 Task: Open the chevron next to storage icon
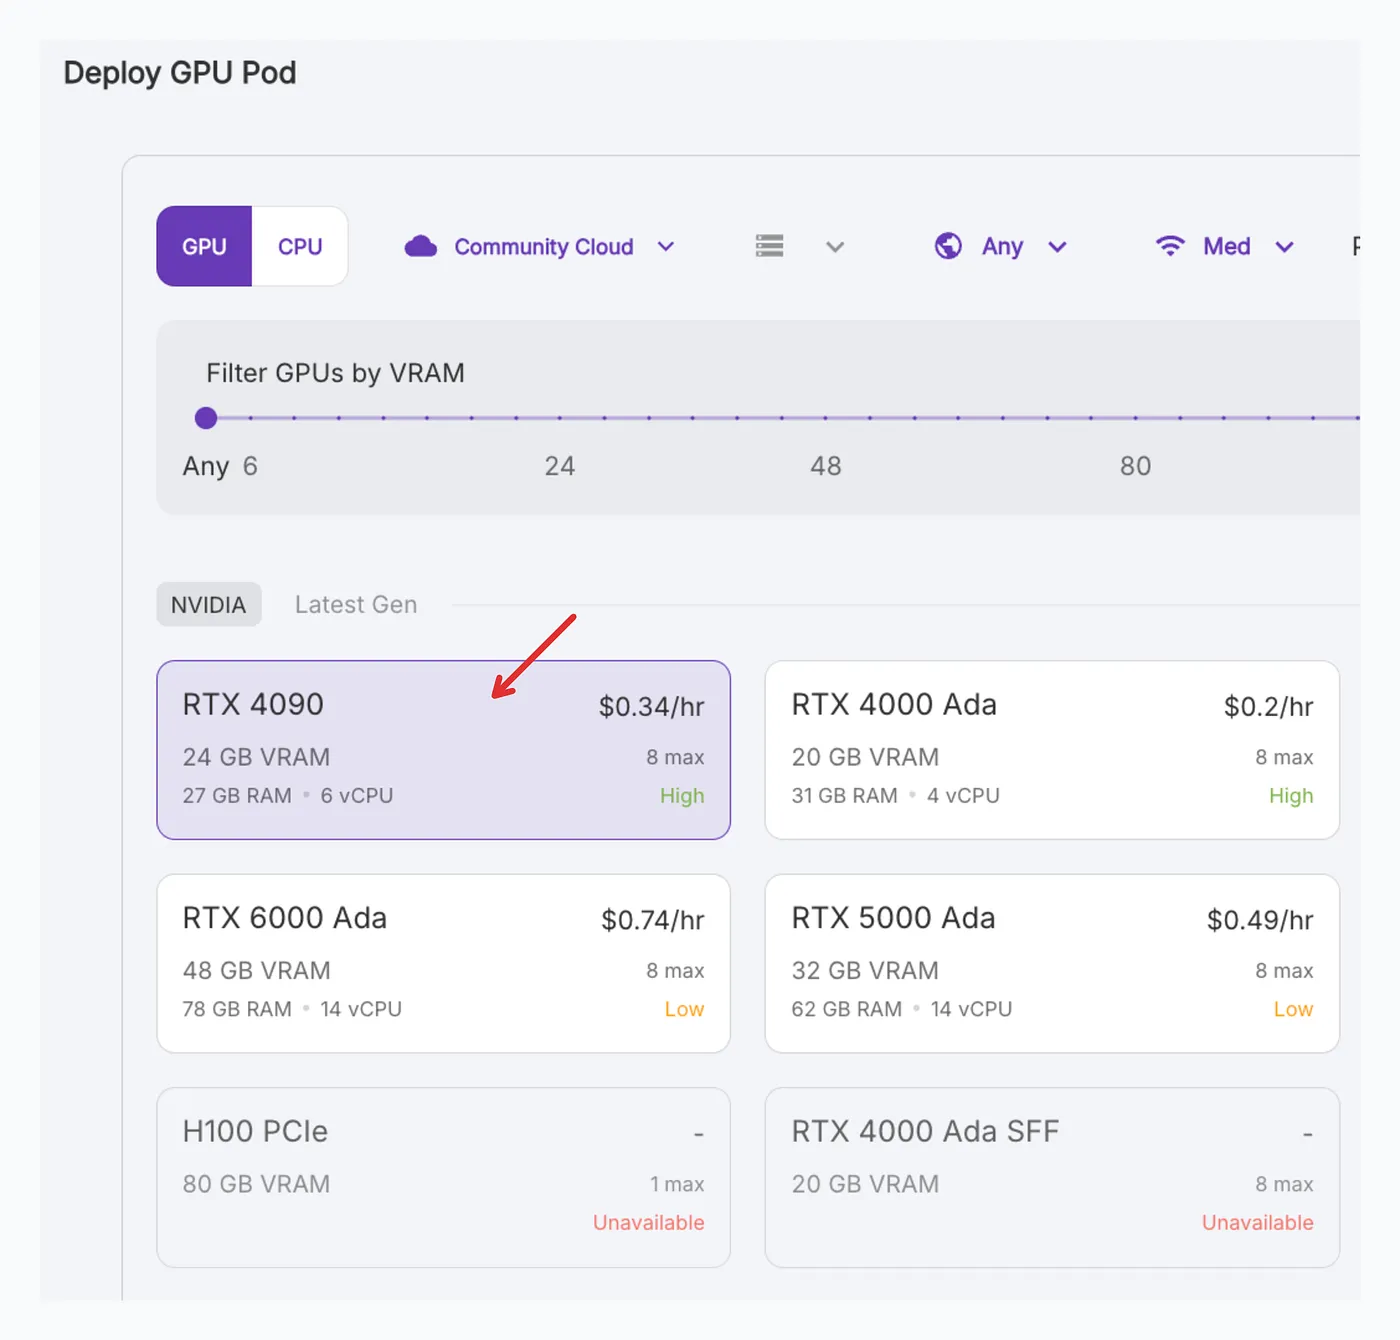[835, 246]
